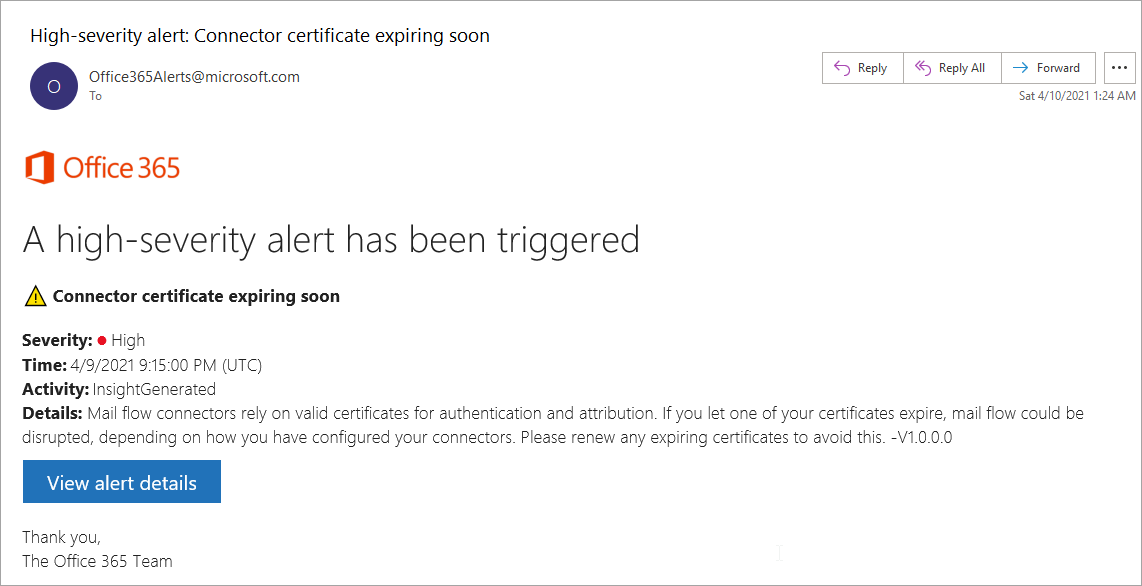Click the InsightGenerated activity text
Screen dimensions: 1142x586
(154, 389)
